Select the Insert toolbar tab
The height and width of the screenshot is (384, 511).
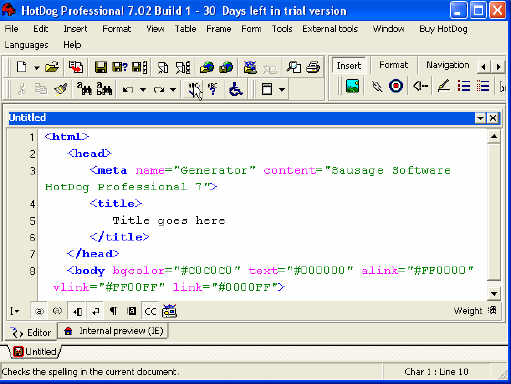pos(349,66)
